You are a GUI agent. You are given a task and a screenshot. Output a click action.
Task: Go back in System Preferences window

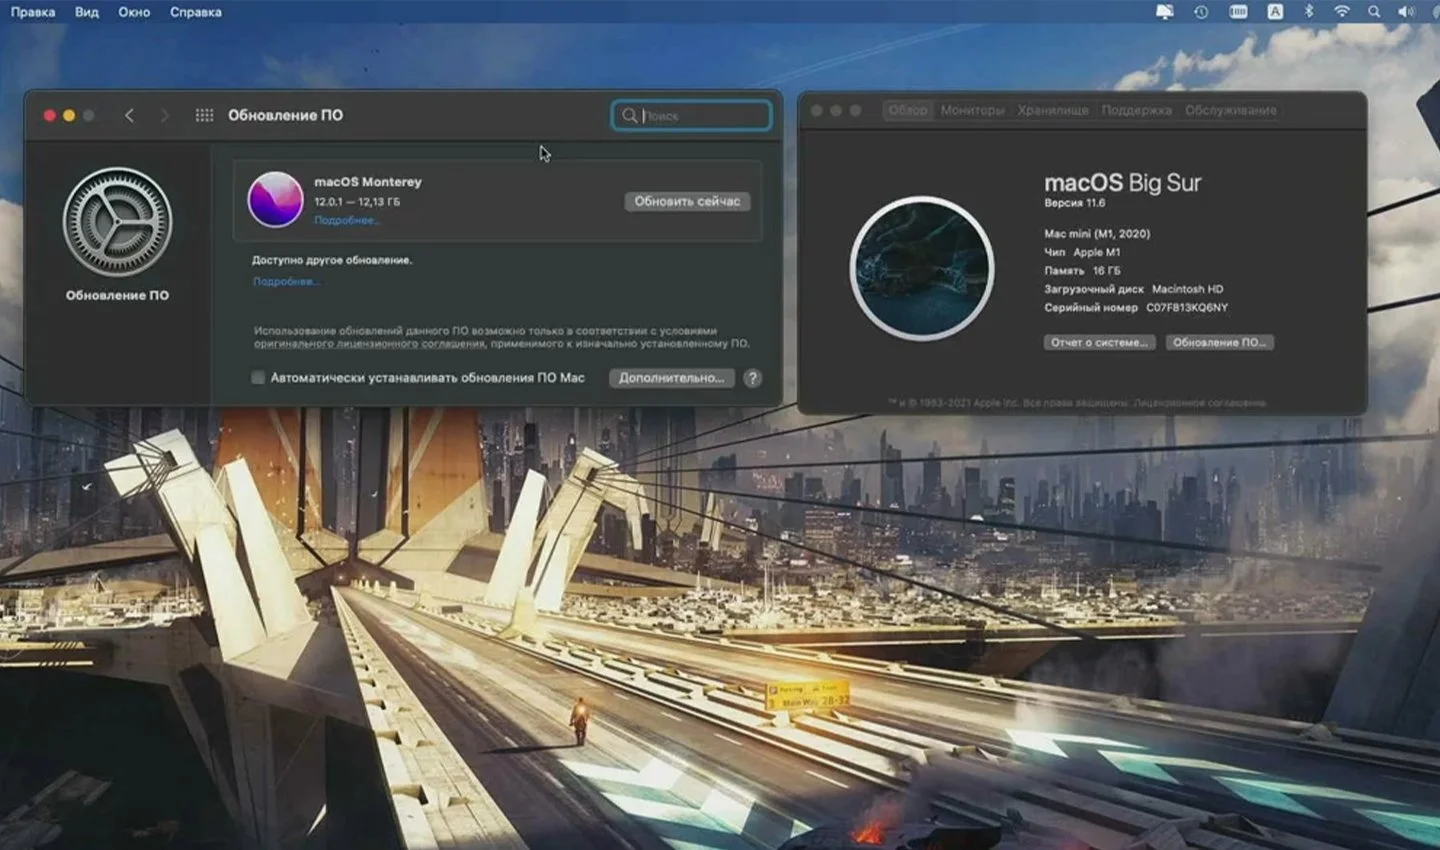[130, 115]
